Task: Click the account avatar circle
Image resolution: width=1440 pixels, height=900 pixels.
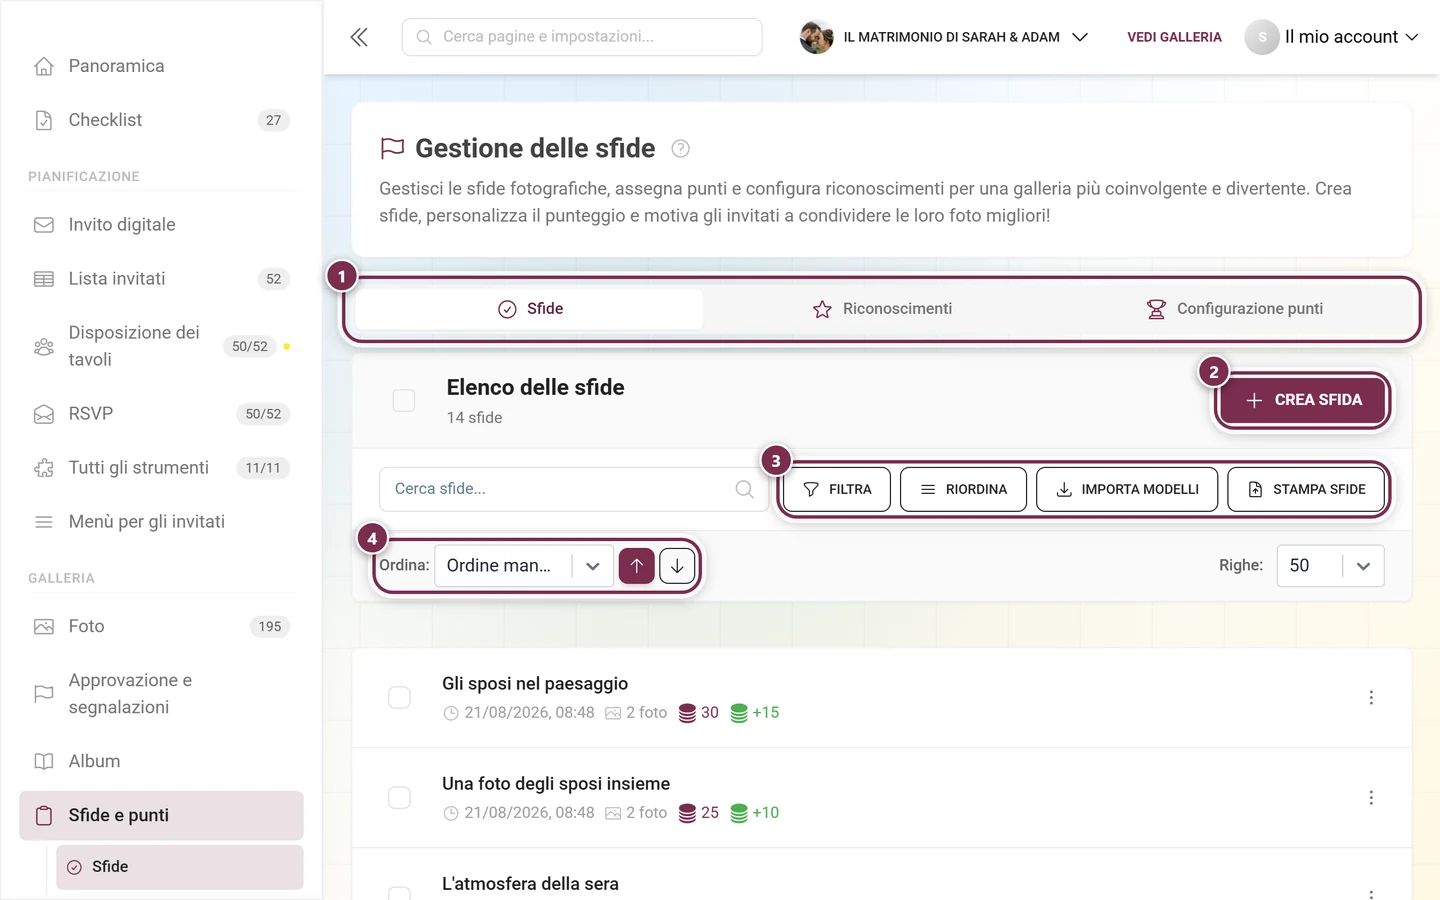Action: pyautogui.click(x=1262, y=37)
